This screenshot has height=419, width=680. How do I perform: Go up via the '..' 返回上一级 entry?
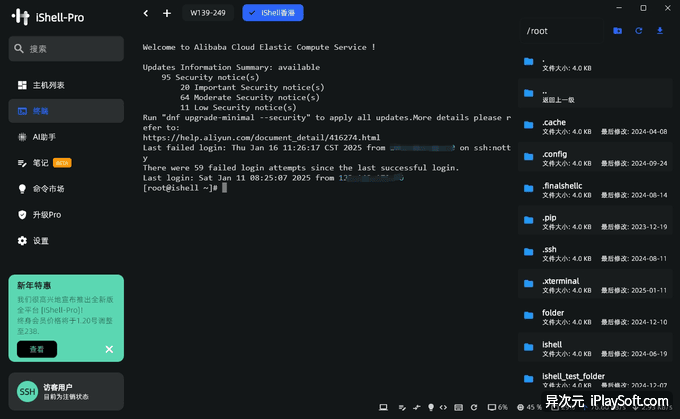(x=595, y=94)
